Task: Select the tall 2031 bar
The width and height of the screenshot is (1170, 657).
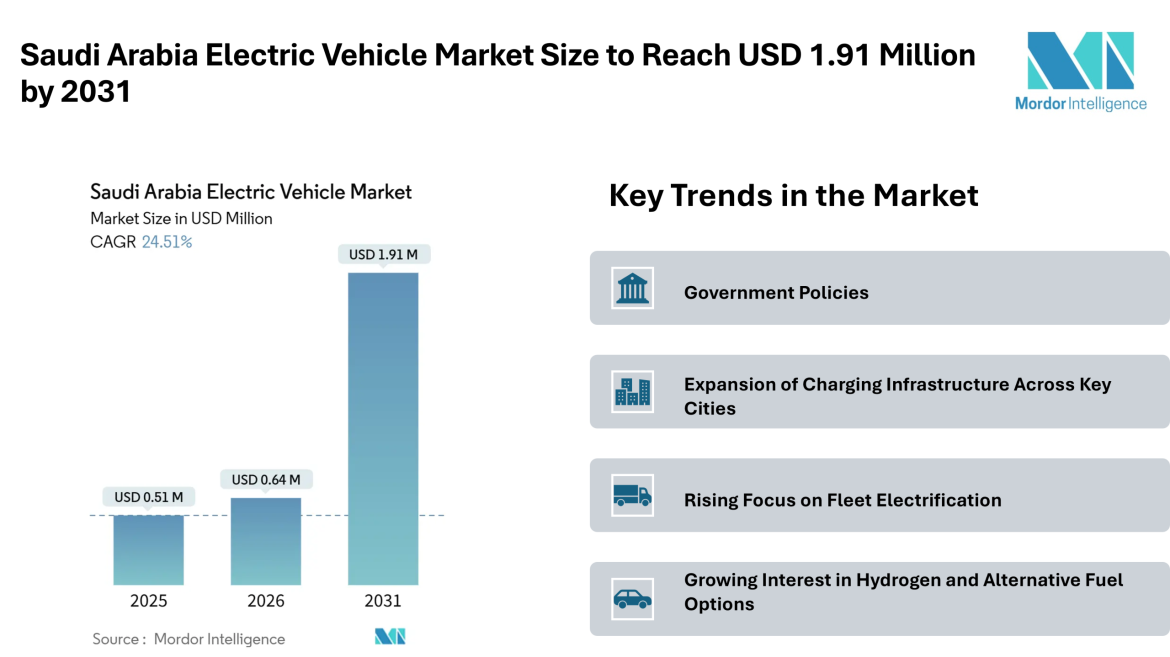Action: 383,428
